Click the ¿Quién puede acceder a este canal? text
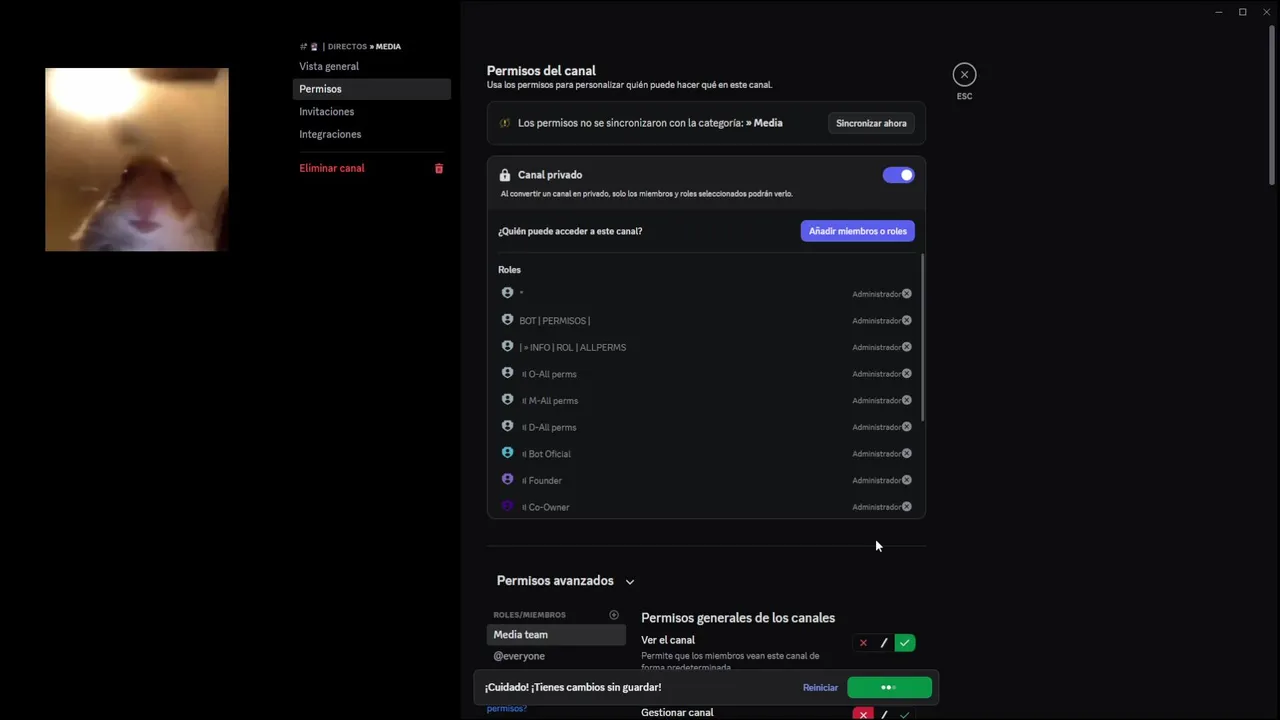 (x=570, y=231)
